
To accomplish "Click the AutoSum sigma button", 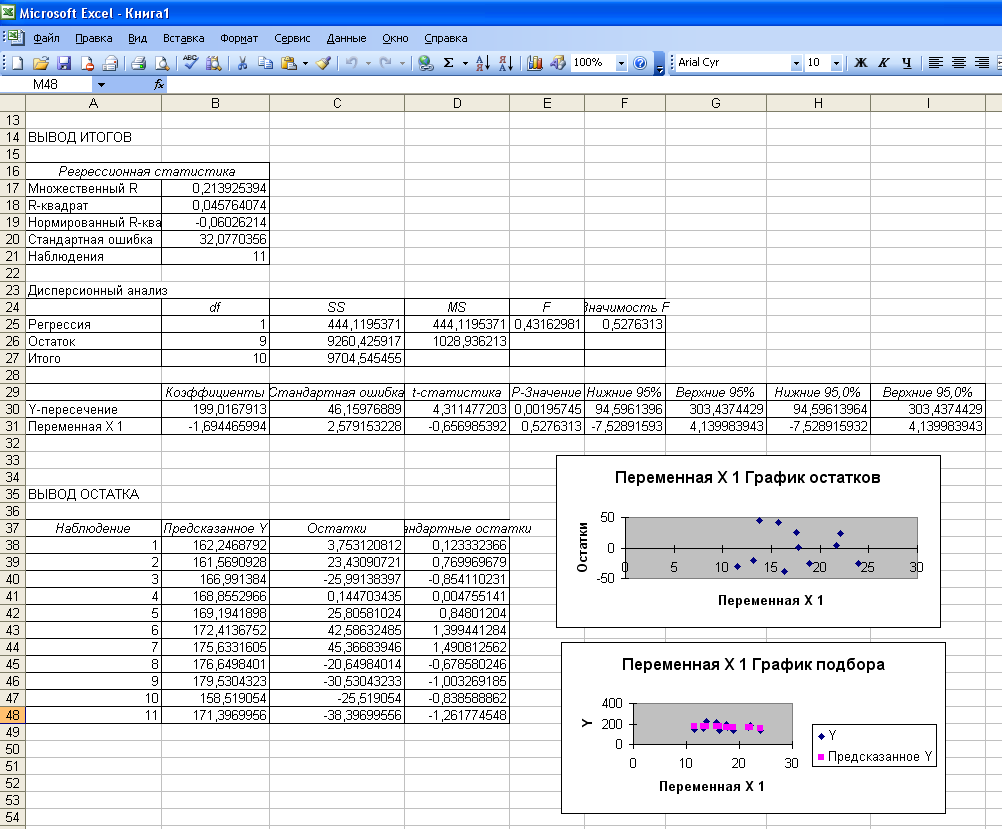I will click(449, 63).
